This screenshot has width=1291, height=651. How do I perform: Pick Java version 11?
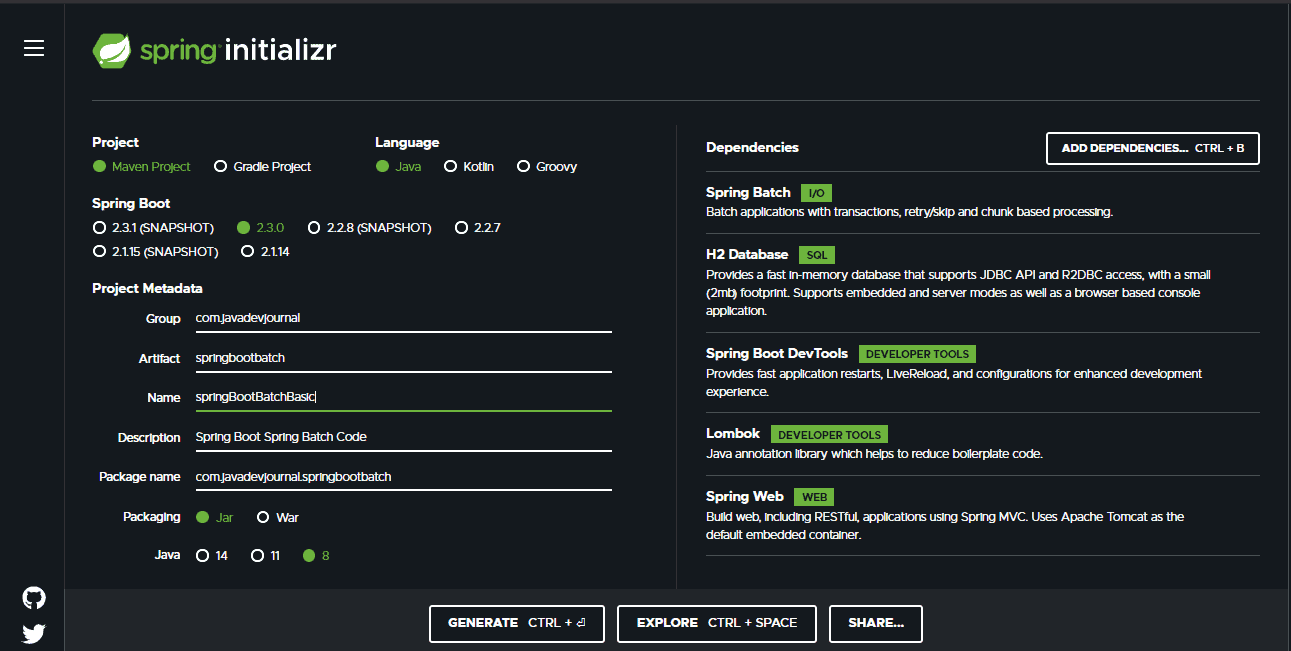(266, 555)
